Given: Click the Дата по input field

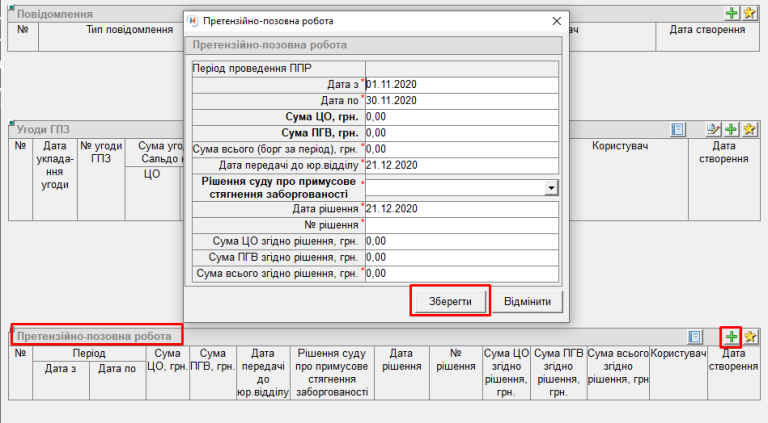Looking at the screenshot, I should click(x=461, y=100).
